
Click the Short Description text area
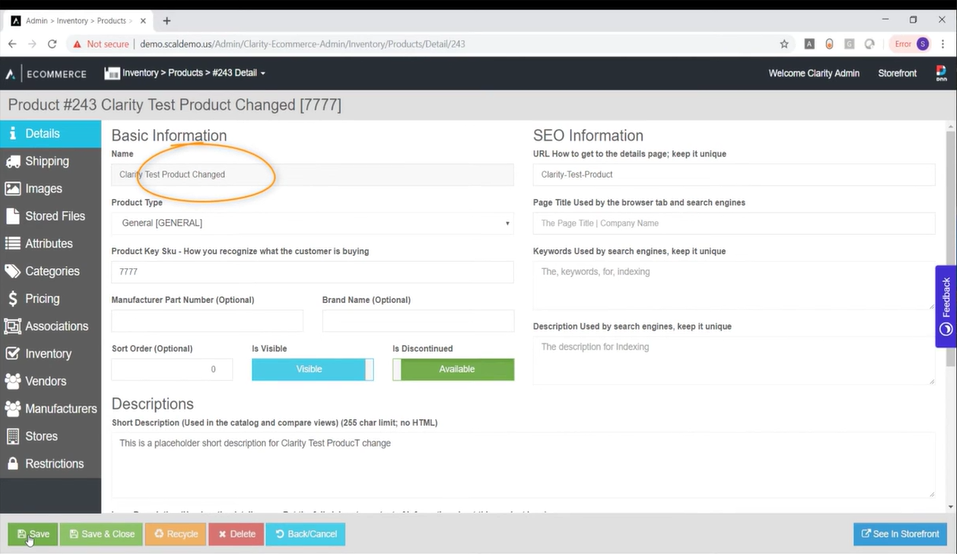[x=523, y=465]
